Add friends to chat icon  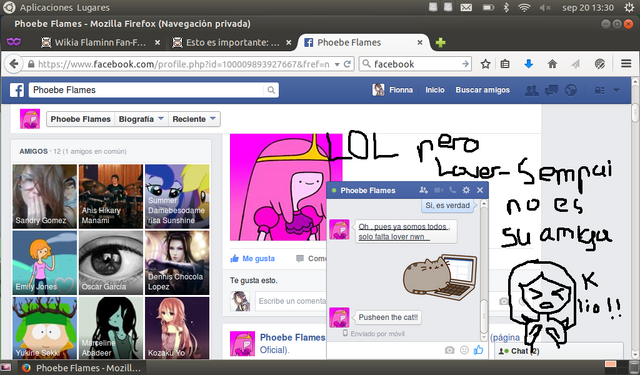tap(423, 190)
